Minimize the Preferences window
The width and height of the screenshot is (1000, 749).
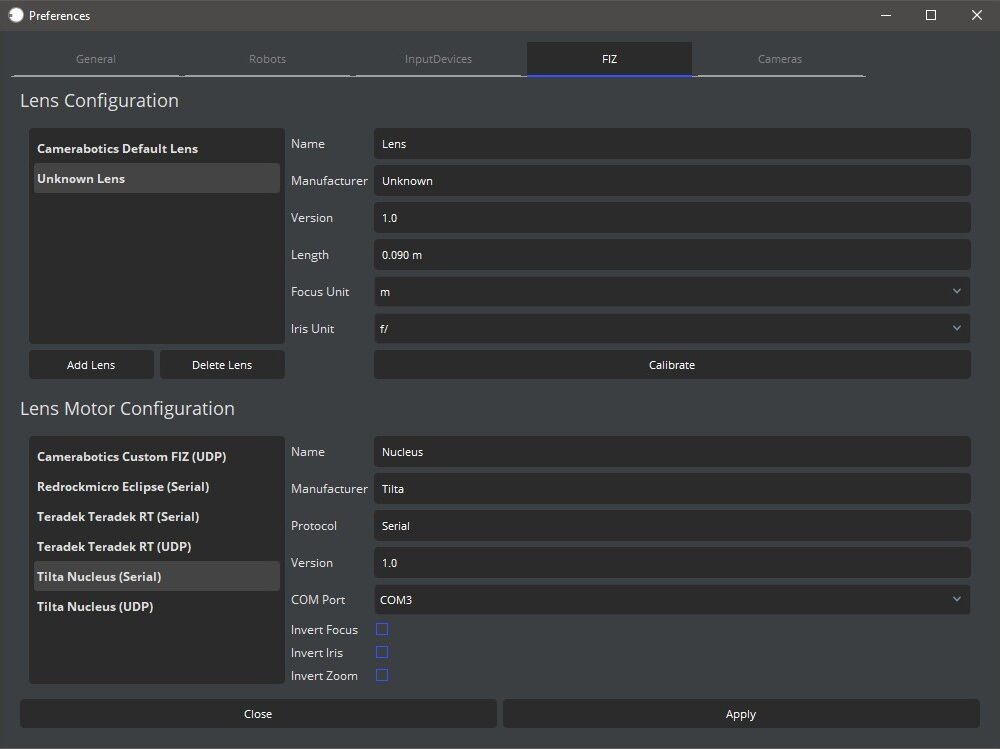click(886, 15)
